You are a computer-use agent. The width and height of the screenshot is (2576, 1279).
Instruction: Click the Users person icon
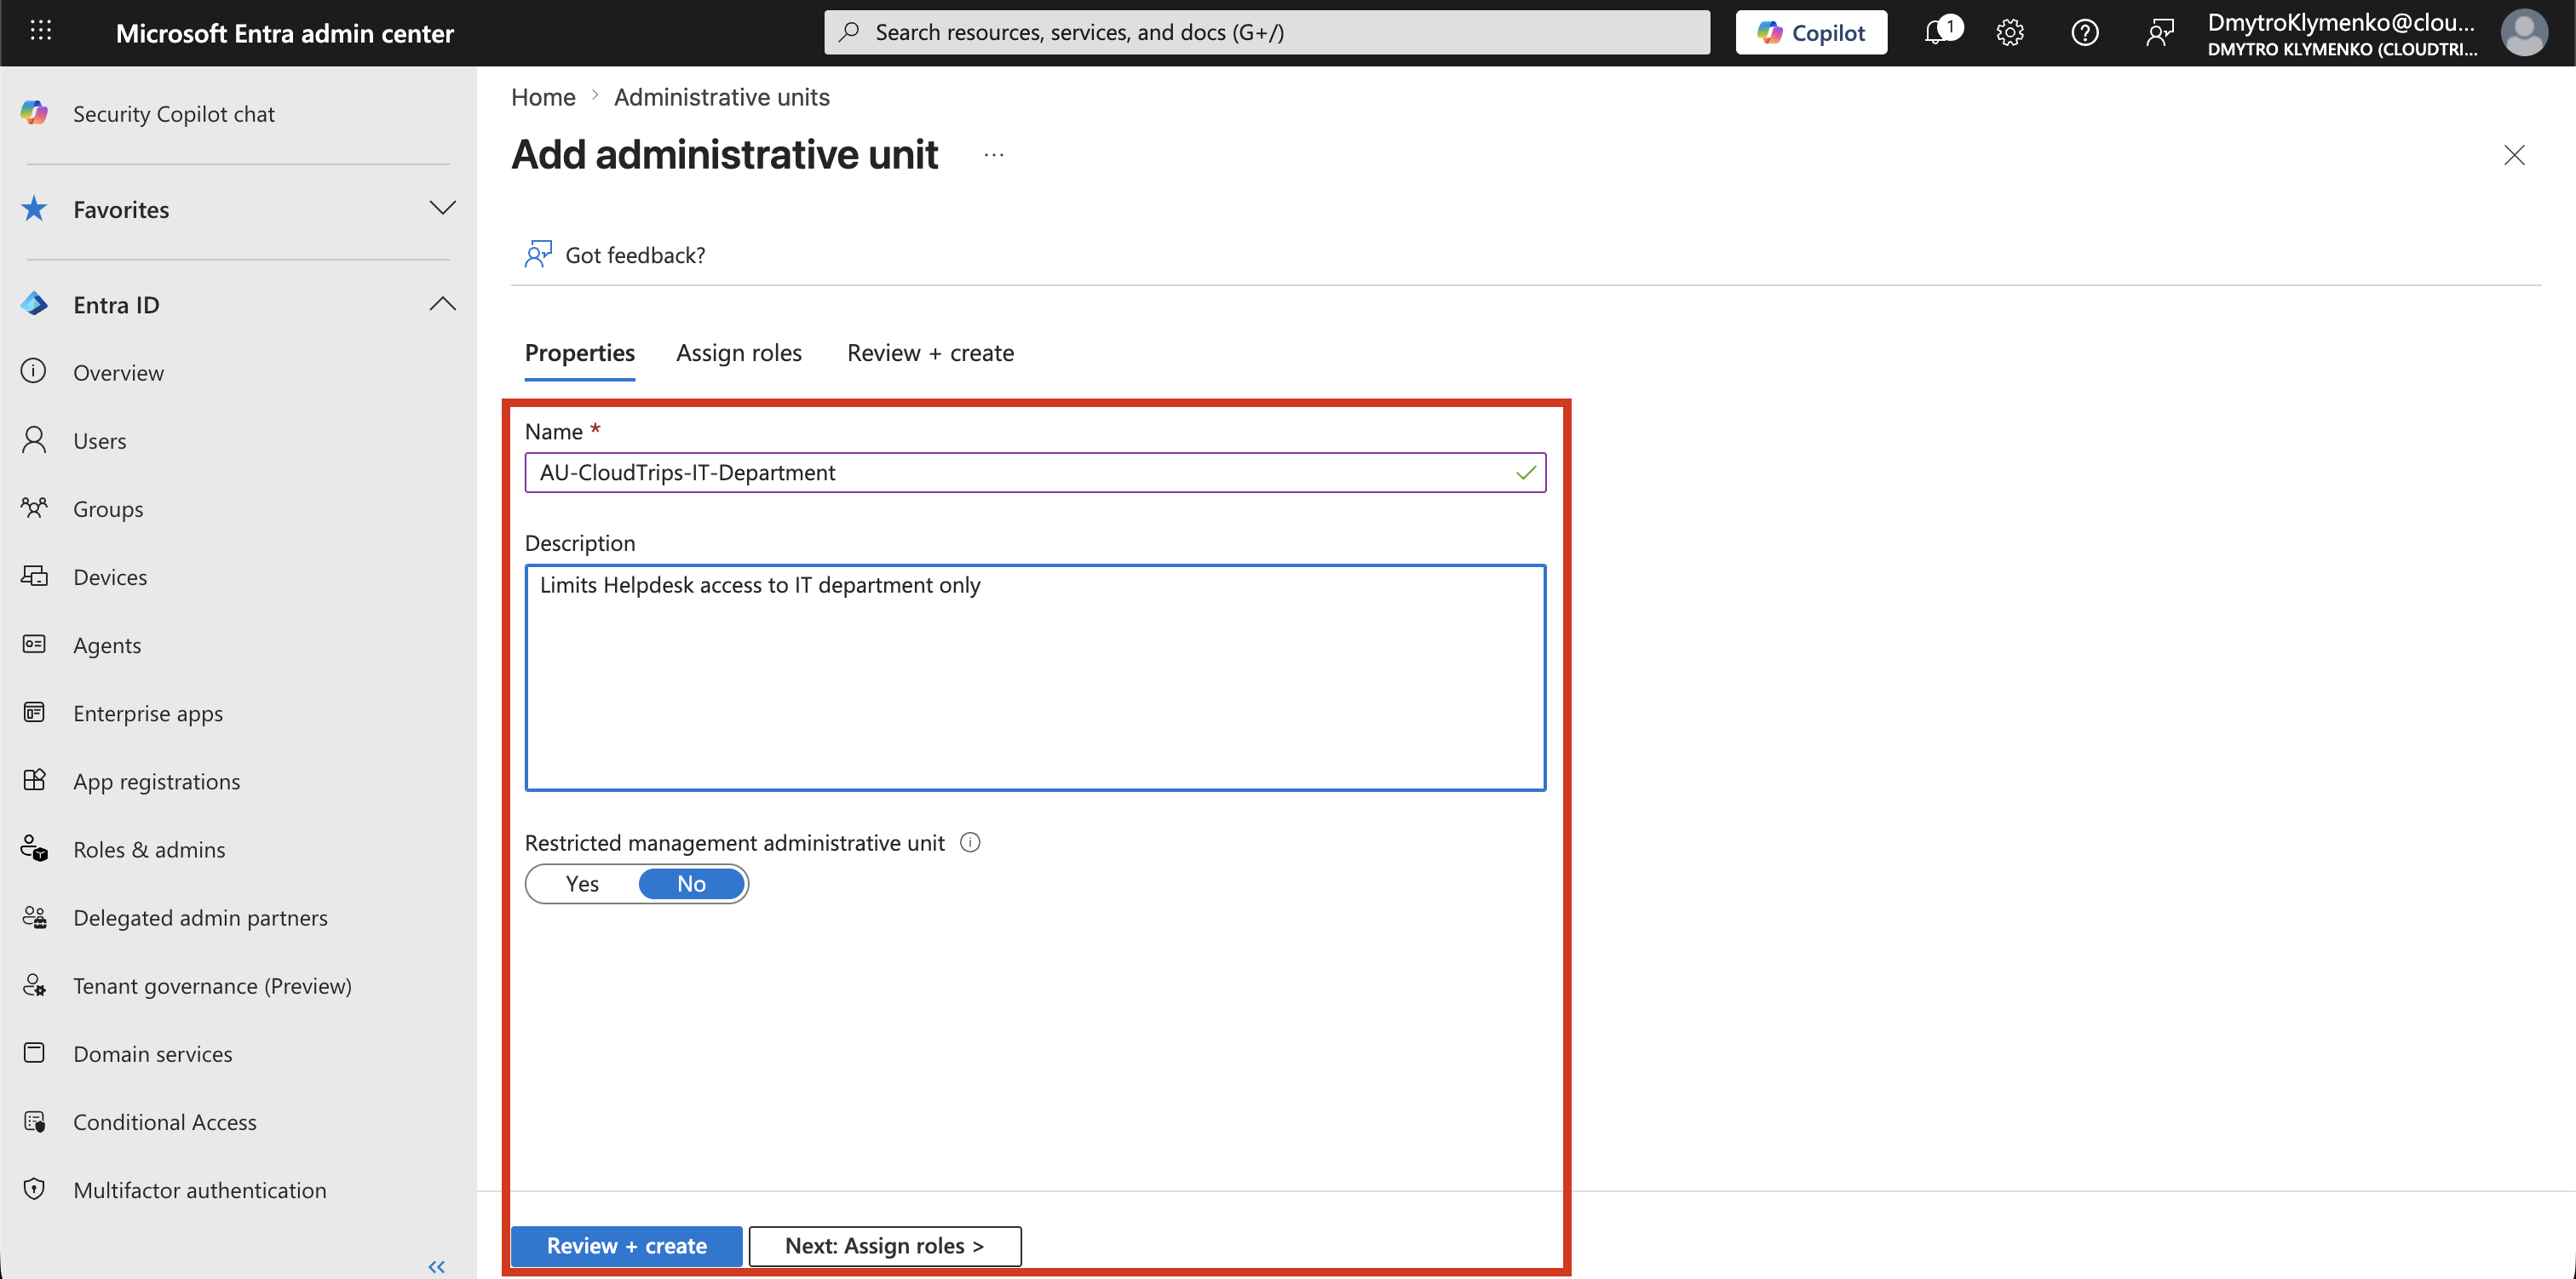[34, 440]
